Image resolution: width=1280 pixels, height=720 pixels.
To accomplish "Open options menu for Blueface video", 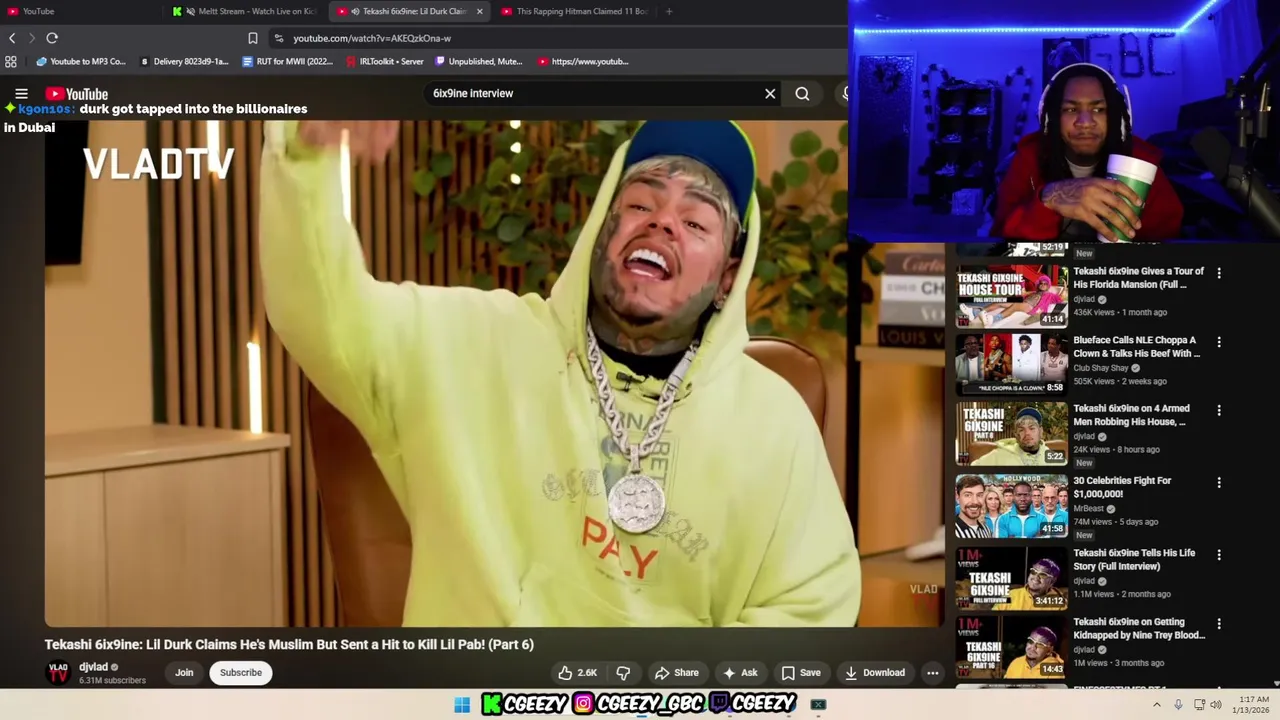I will click(1218, 341).
